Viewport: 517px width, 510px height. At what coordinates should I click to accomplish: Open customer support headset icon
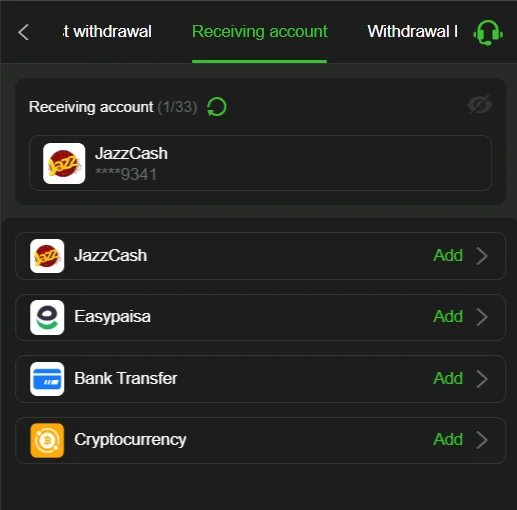tap(488, 33)
